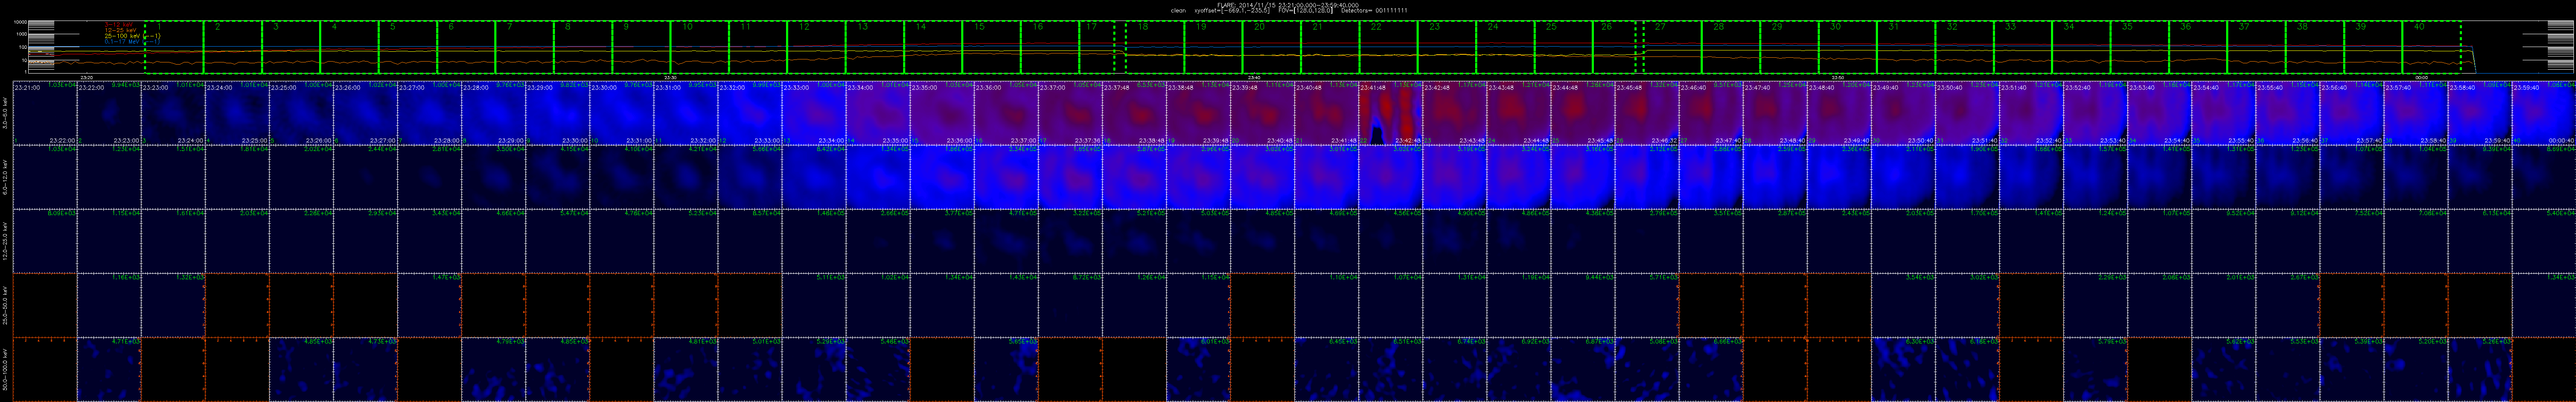Select time interval 36 in the lightcurve

point(2198,46)
